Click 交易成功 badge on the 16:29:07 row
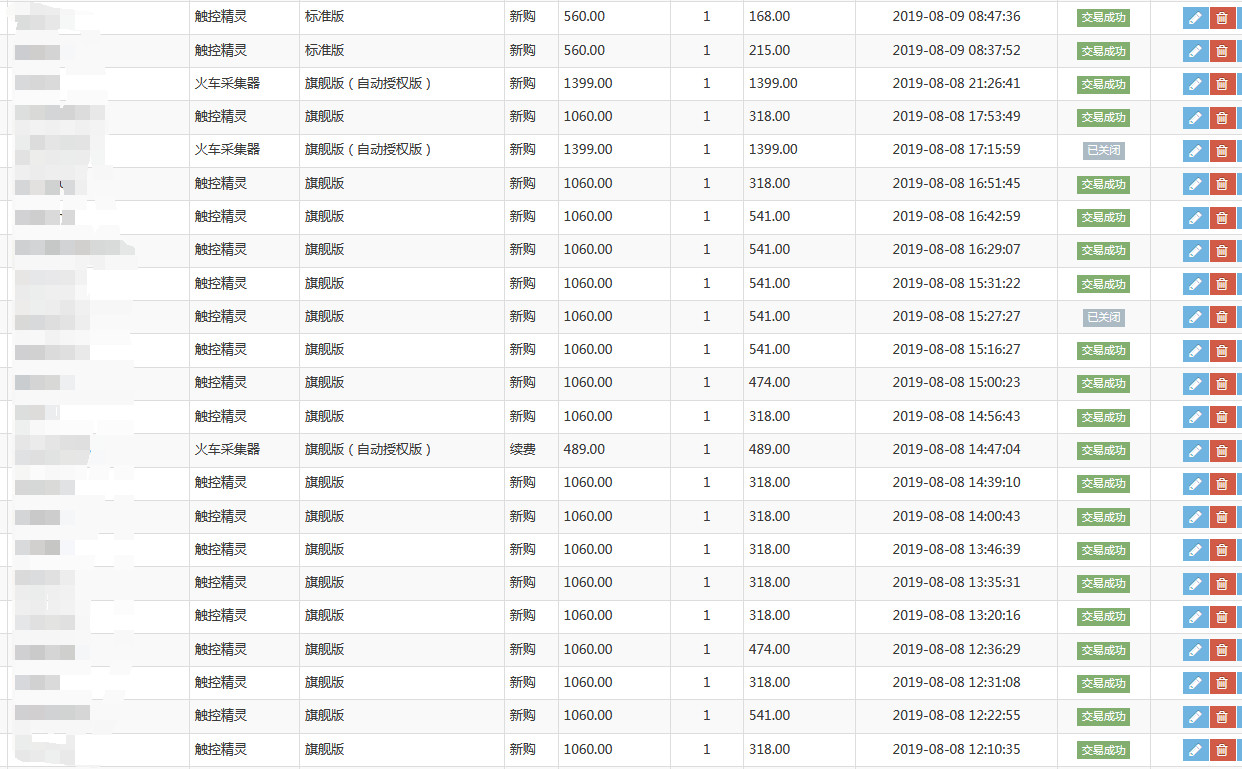Viewport: 1242px width, 769px height. point(1103,250)
